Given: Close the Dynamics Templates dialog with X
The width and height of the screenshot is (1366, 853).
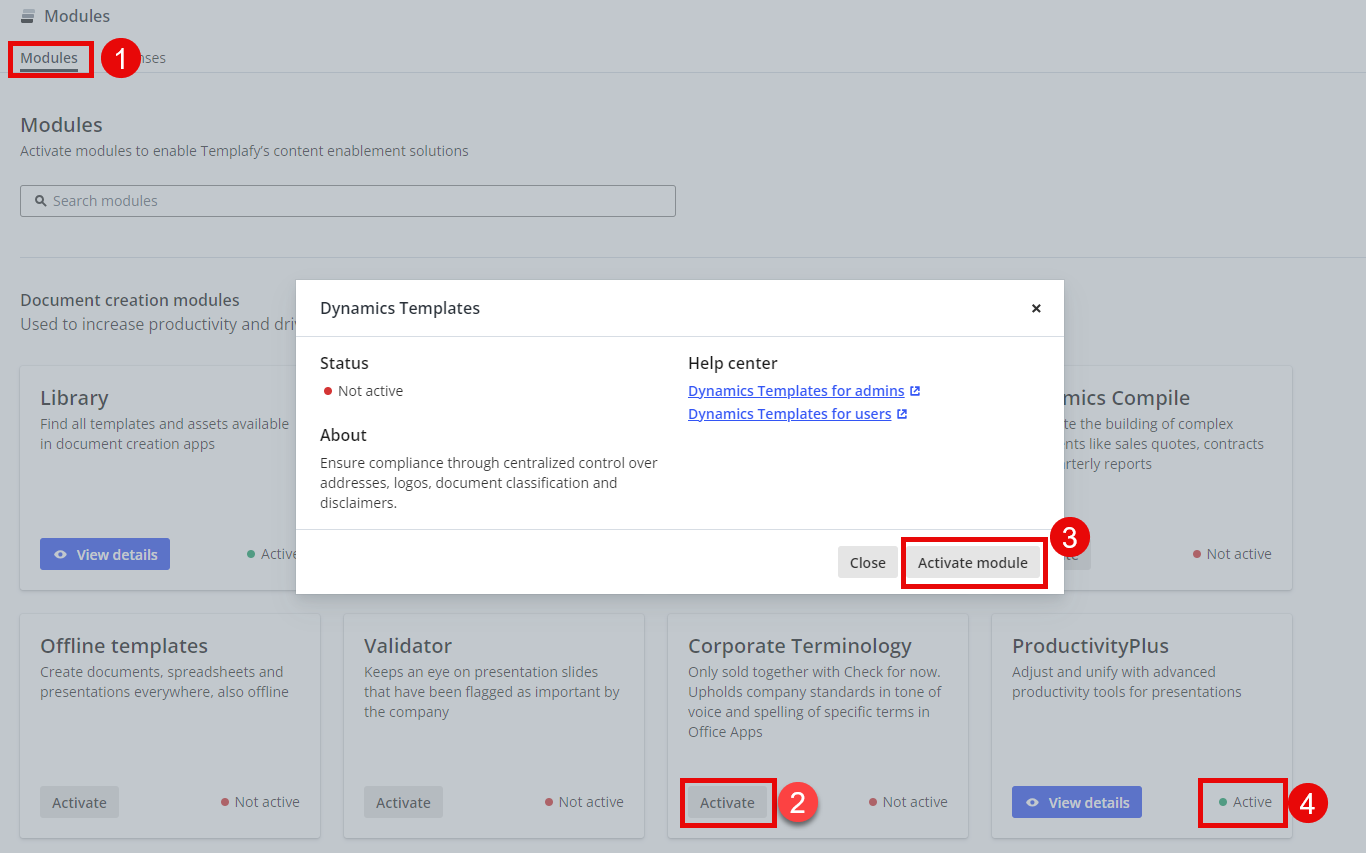Looking at the screenshot, I should coord(1036,308).
